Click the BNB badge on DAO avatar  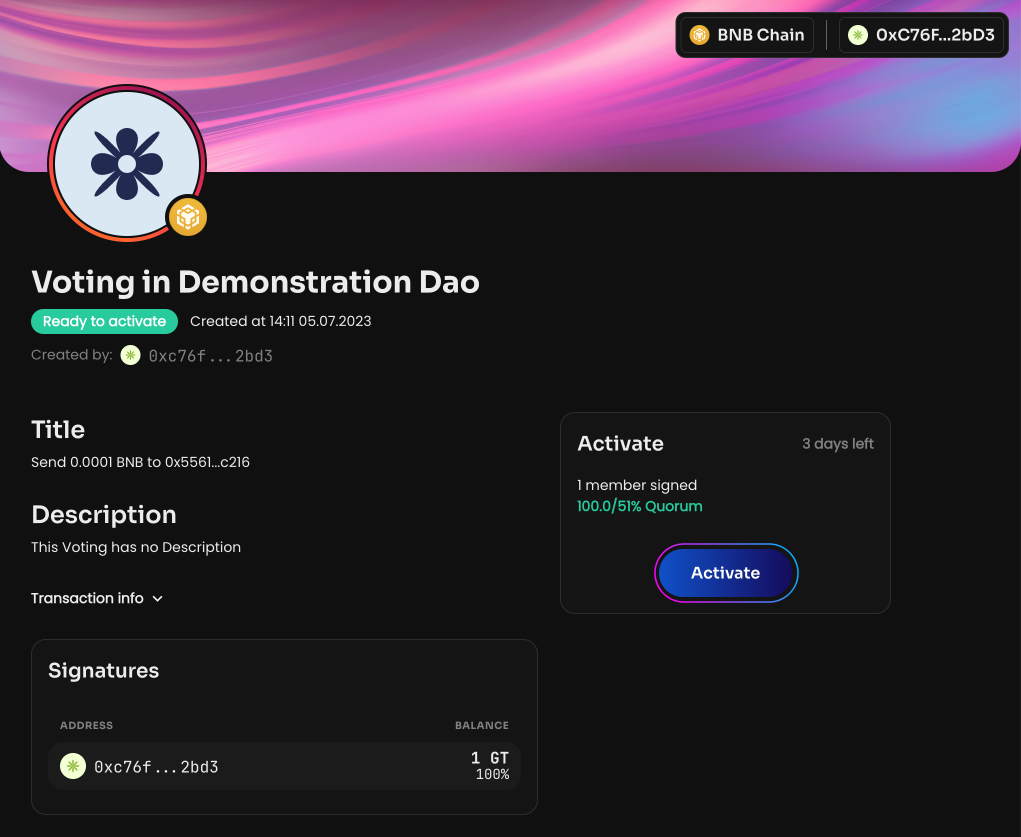pos(188,217)
